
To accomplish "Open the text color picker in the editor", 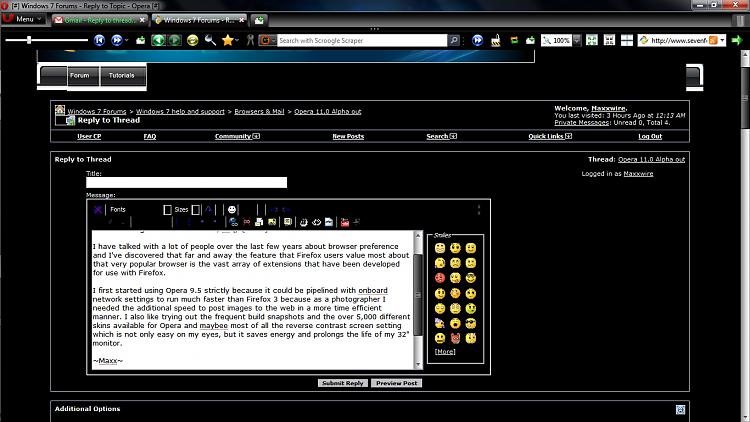I will [209, 210].
